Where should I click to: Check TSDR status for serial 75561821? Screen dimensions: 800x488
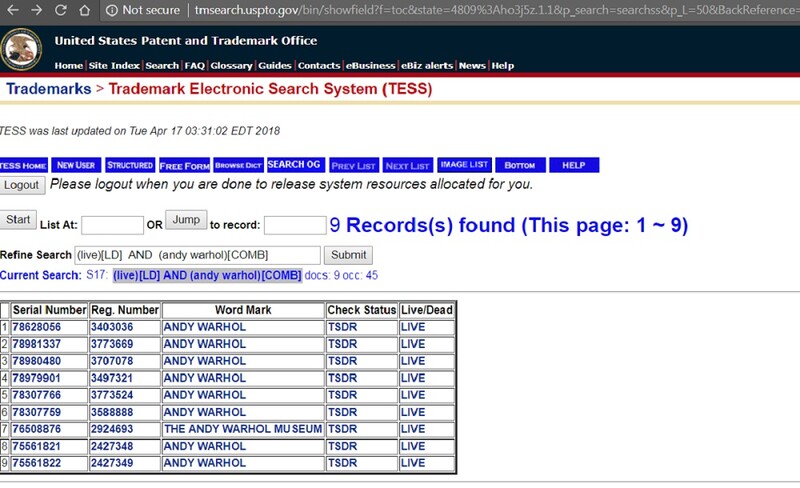(x=342, y=446)
